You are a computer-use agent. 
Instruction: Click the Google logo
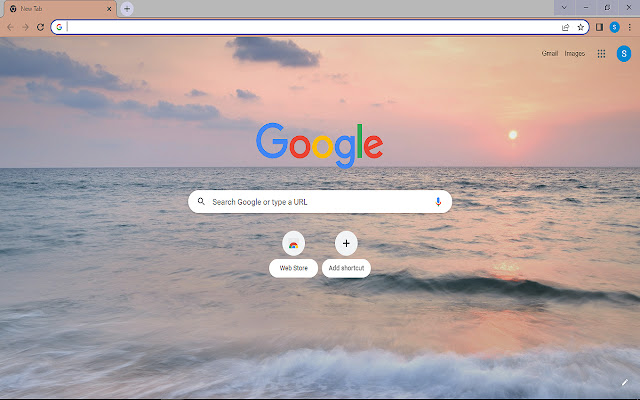tap(320, 145)
